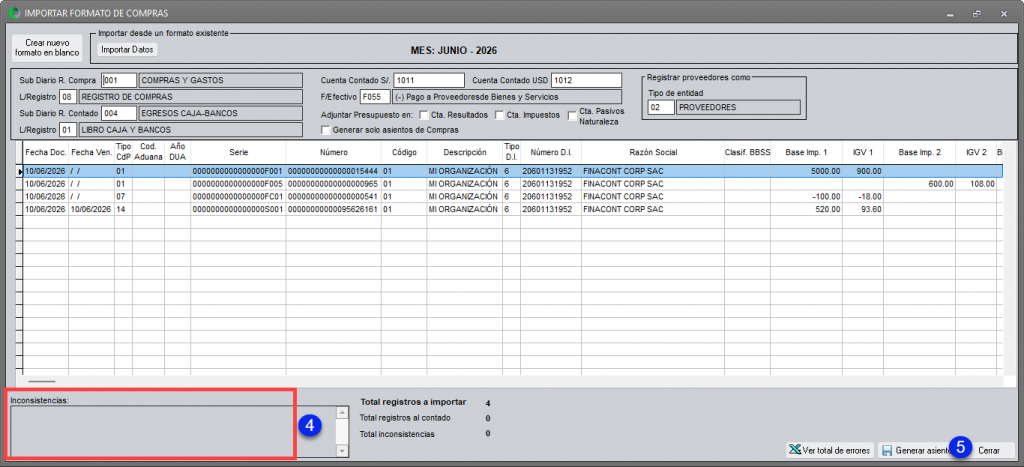
Task: Click the IGV 1 value 900.00
Action: point(863,171)
